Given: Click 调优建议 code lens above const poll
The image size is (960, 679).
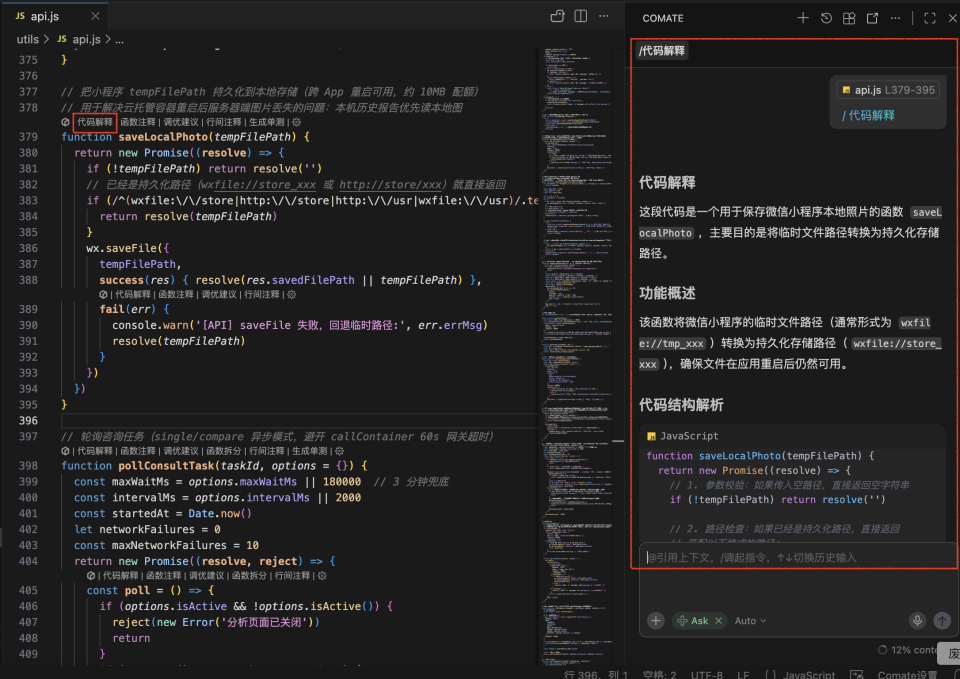Looking at the screenshot, I should [x=206, y=576].
